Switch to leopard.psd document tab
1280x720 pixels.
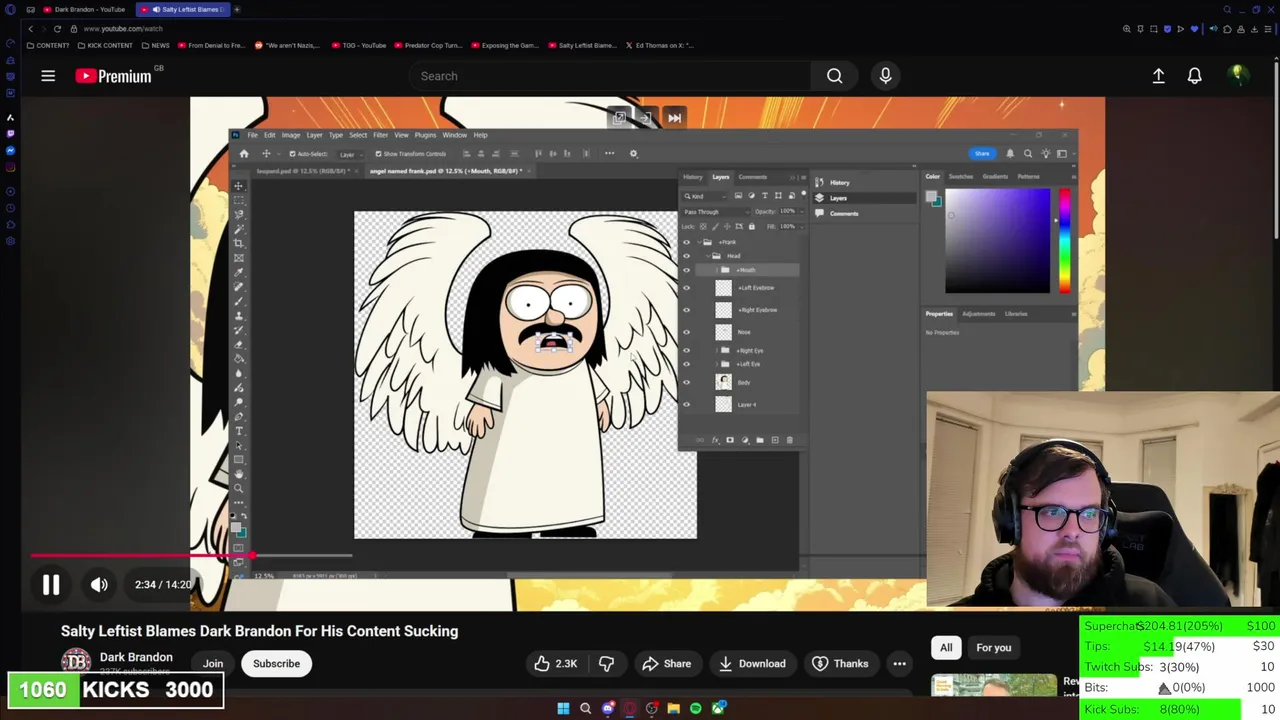click(301, 171)
